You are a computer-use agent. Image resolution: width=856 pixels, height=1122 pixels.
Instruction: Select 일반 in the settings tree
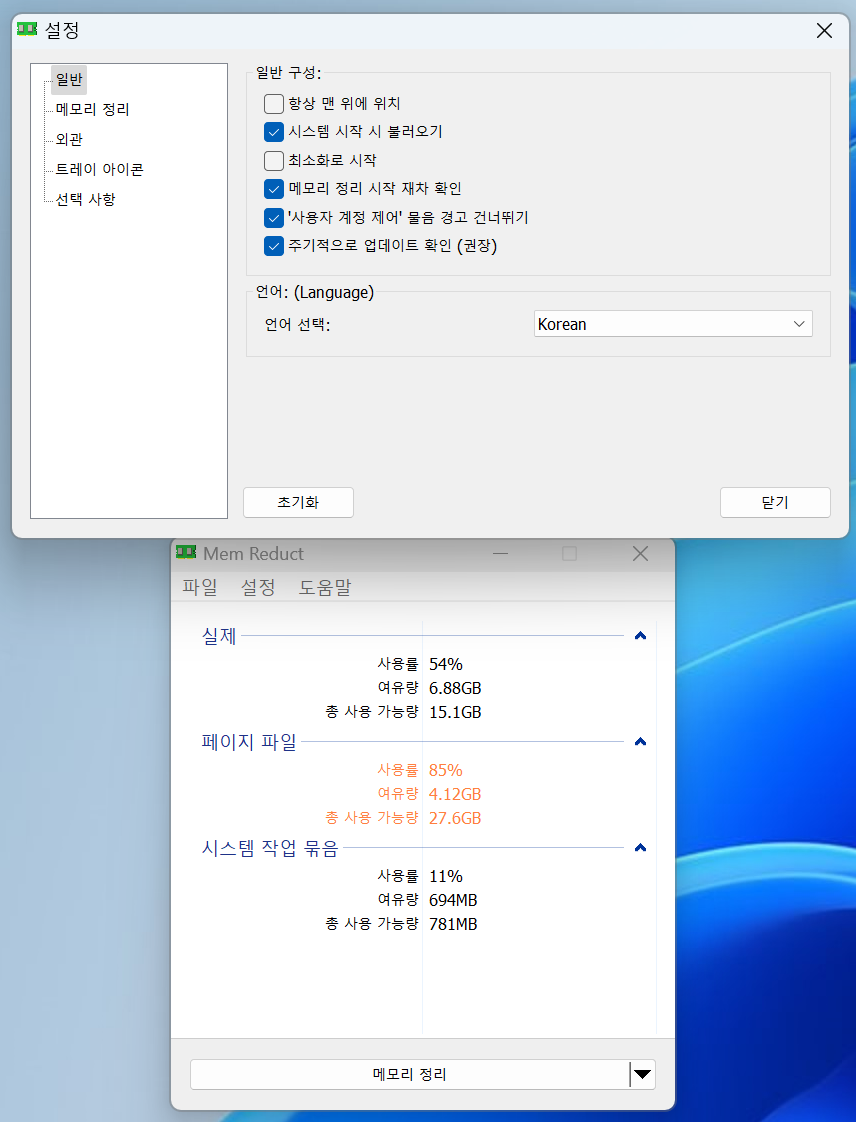pos(69,79)
